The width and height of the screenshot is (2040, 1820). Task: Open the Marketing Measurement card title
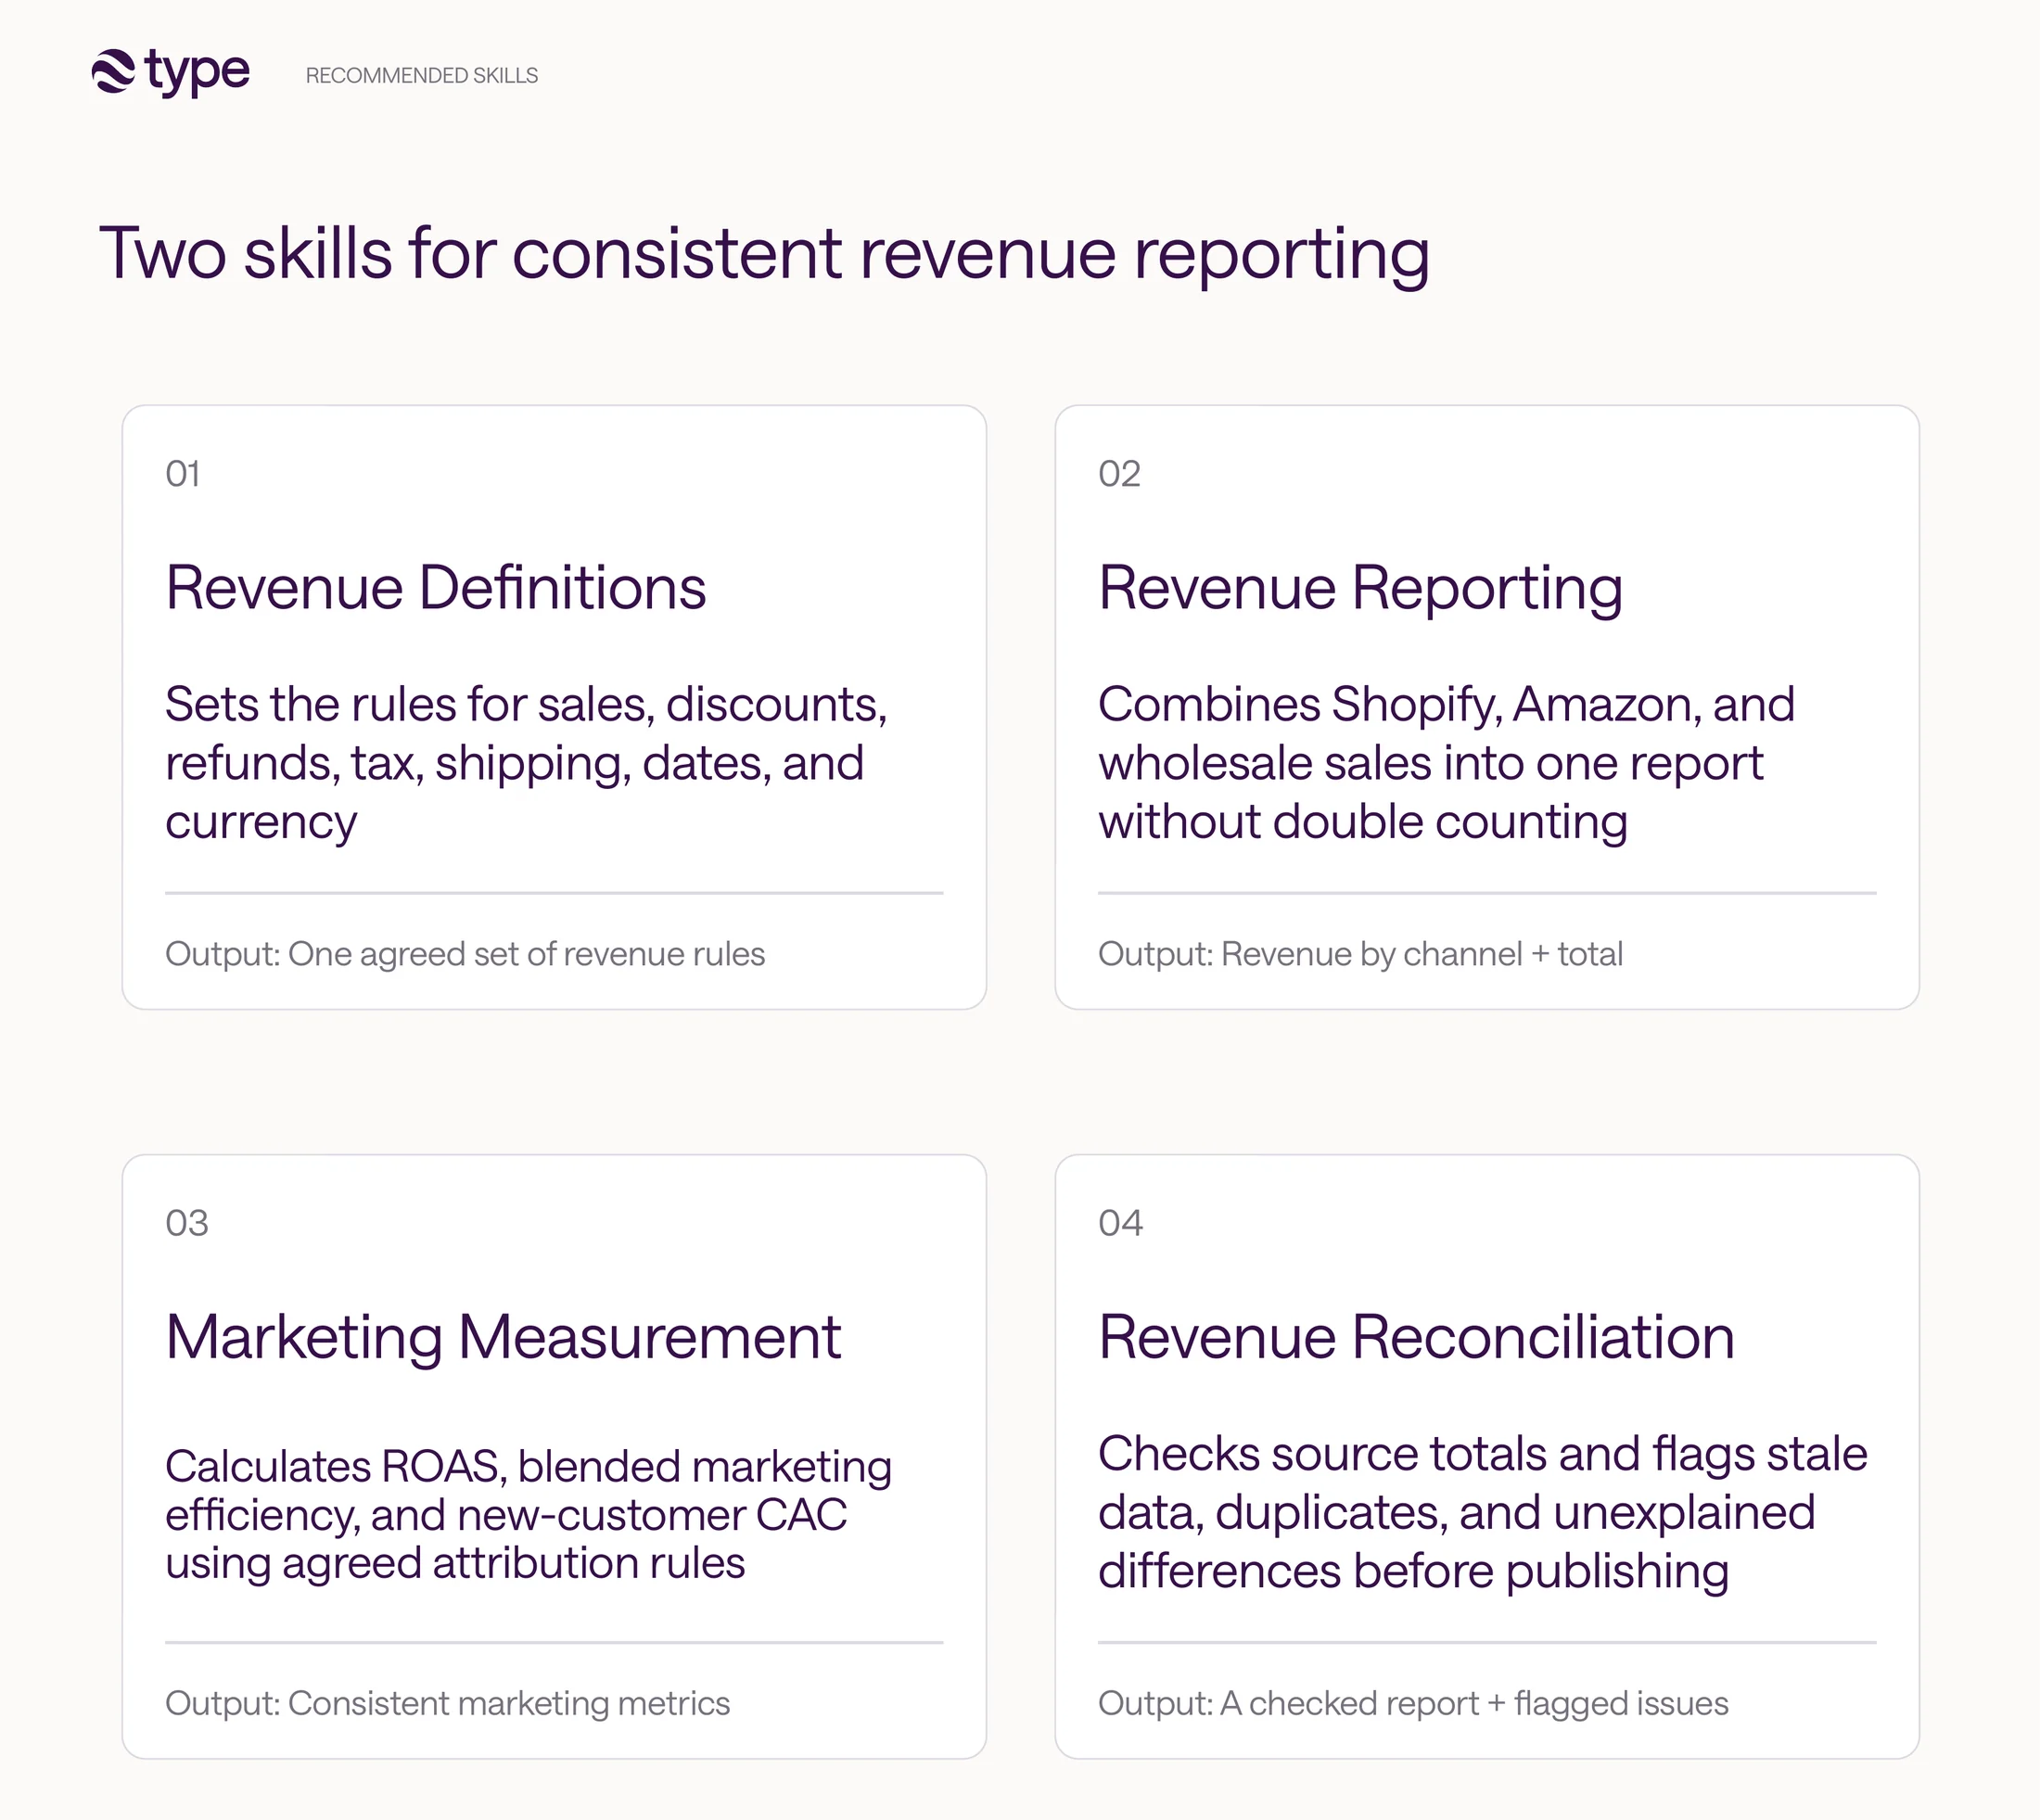click(x=503, y=1338)
